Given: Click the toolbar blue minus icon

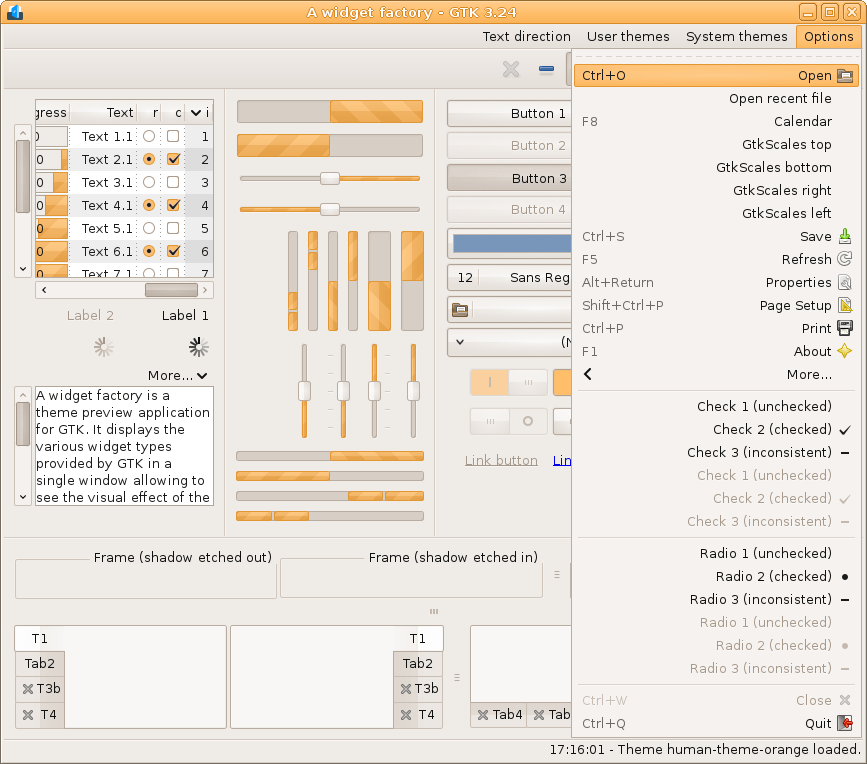Looking at the screenshot, I should 546,69.
